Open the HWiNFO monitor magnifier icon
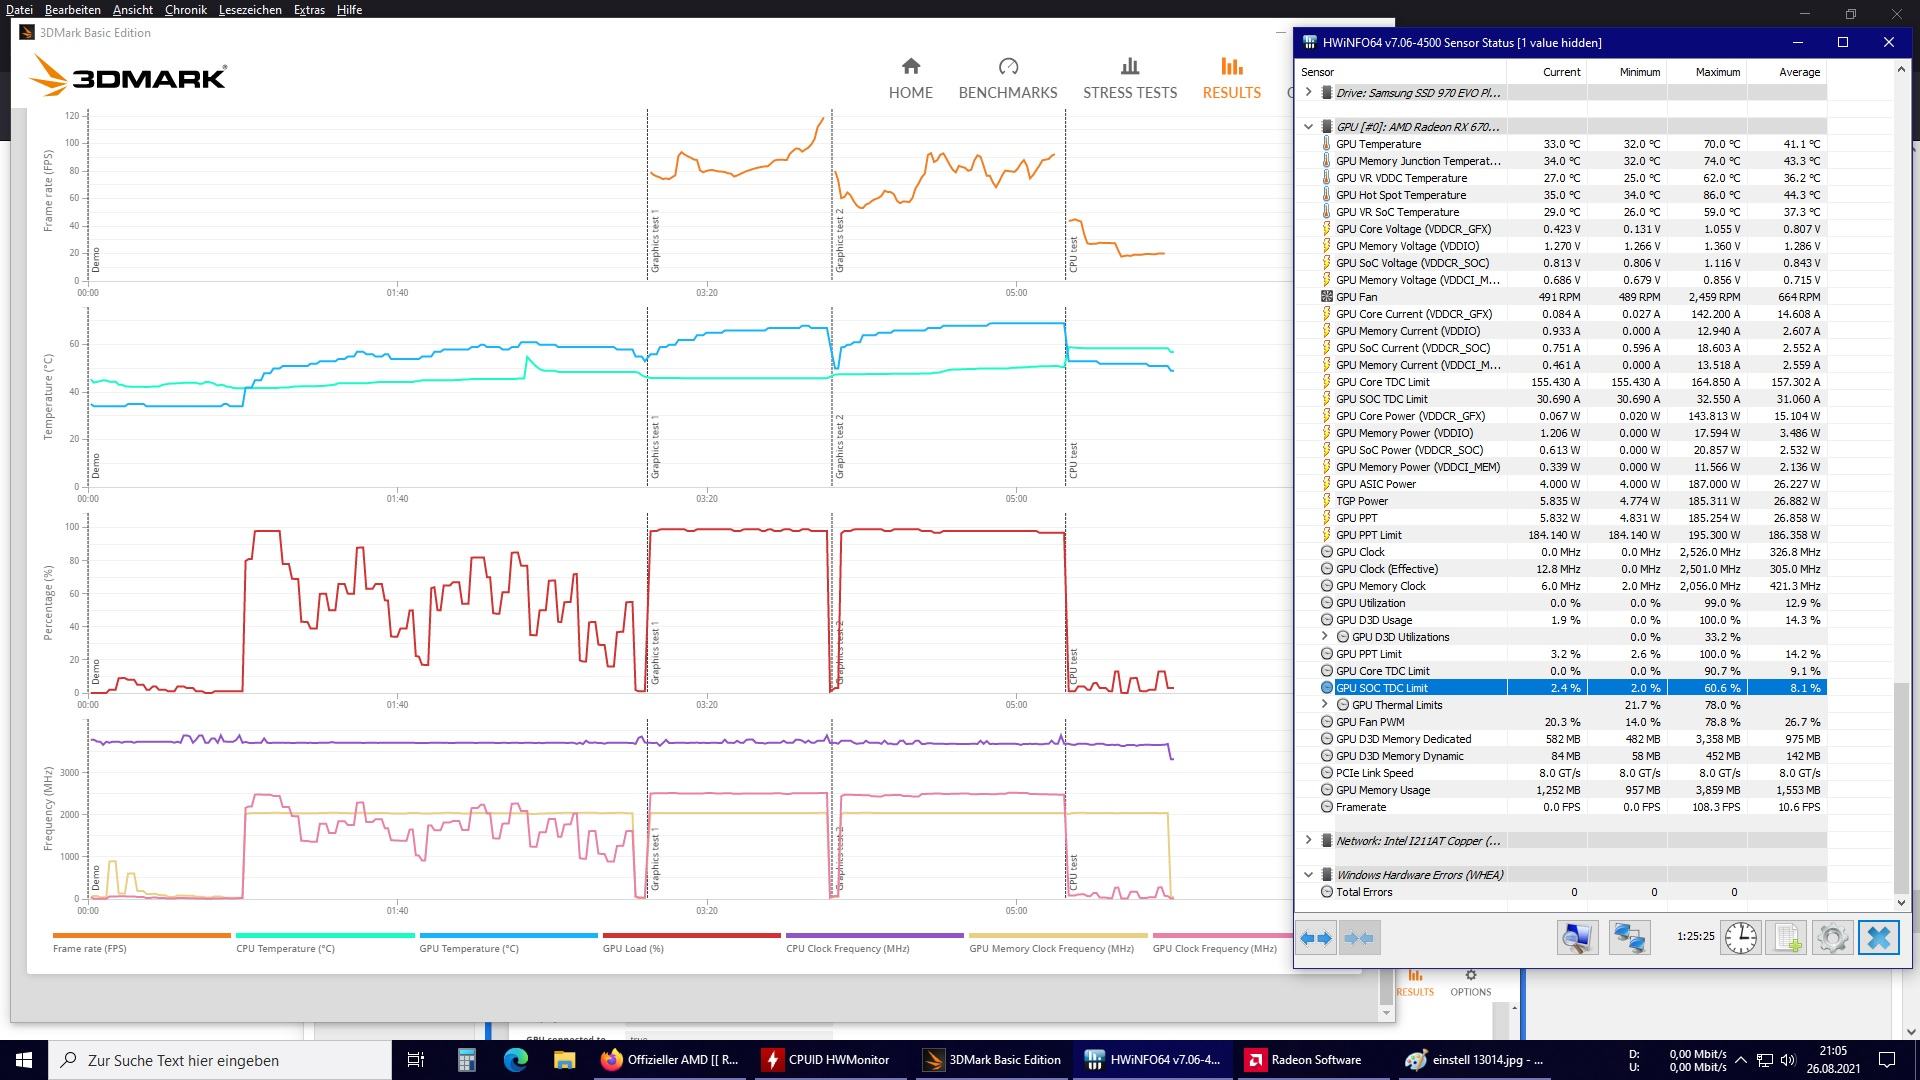This screenshot has width=1920, height=1080. click(1577, 938)
